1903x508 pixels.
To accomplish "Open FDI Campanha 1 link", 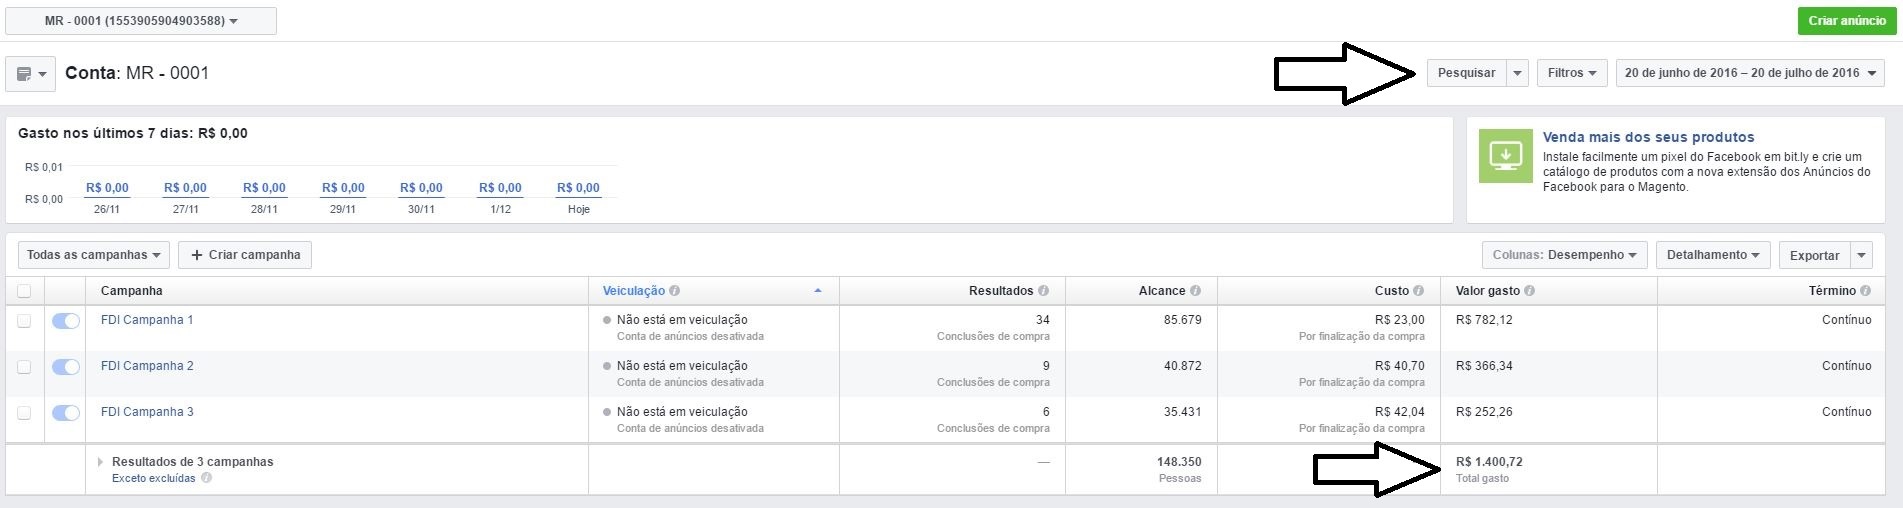I will (x=147, y=320).
